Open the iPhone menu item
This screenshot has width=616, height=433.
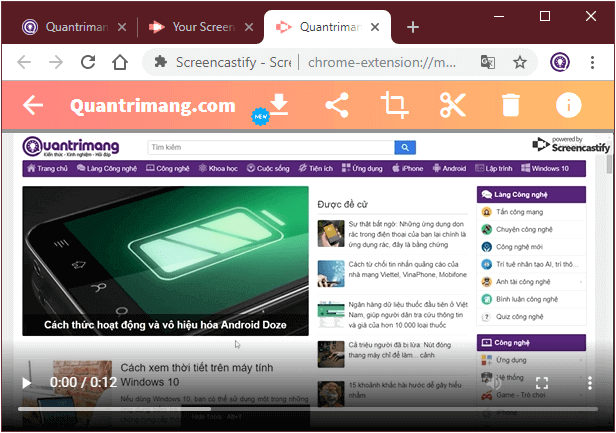[x=407, y=168]
